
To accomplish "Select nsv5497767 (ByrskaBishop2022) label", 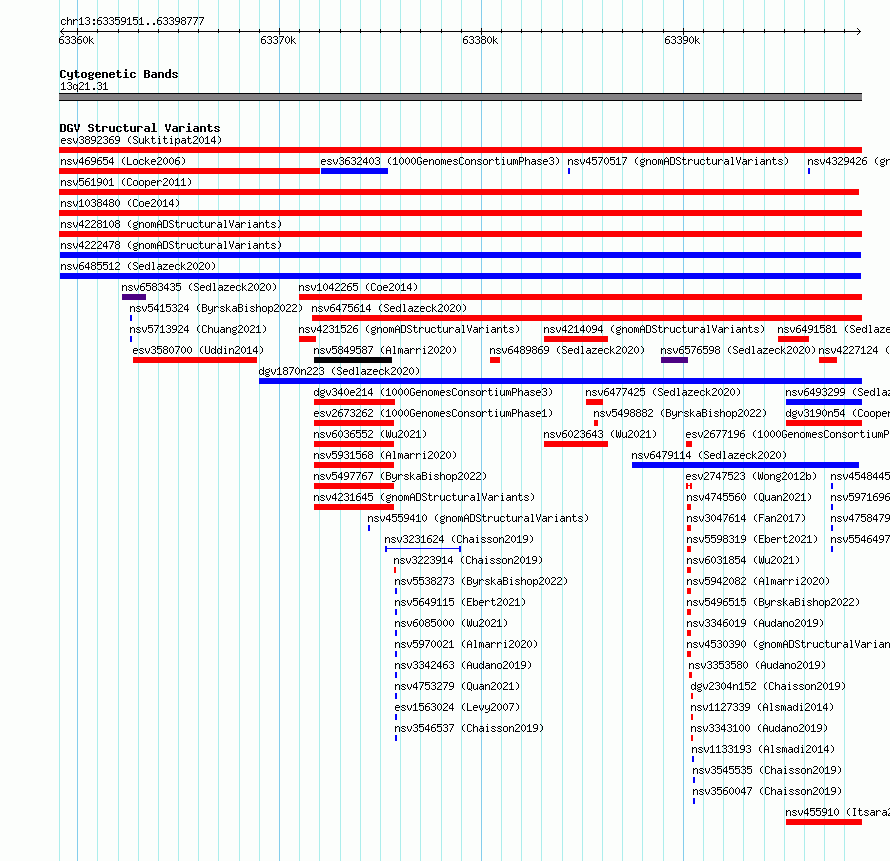I will pos(400,476).
